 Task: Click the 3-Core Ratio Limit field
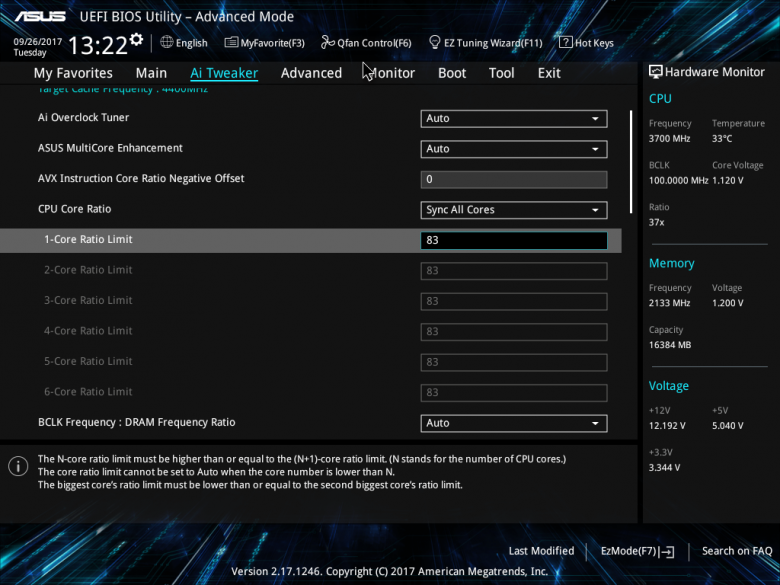tap(514, 301)
